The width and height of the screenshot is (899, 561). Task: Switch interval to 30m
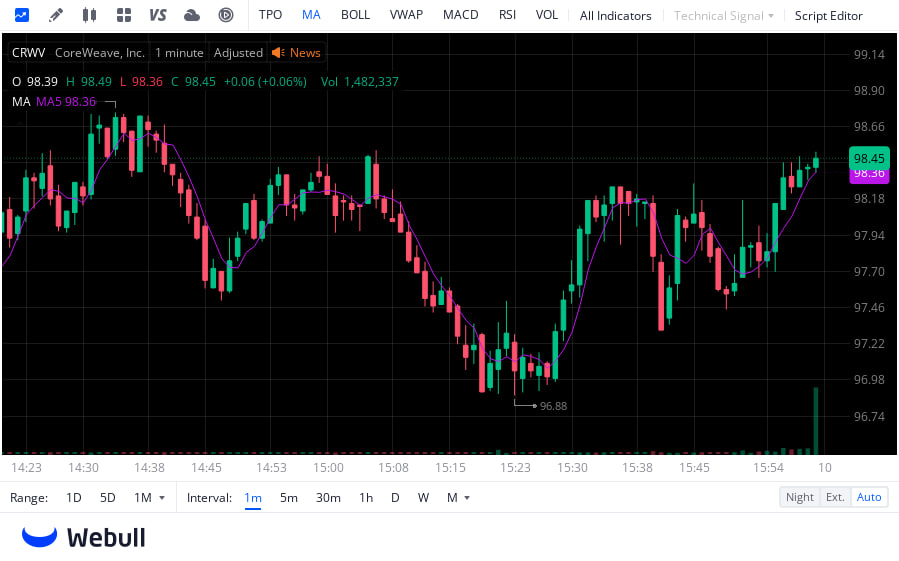pyautogui.click(x=329, y=498)
